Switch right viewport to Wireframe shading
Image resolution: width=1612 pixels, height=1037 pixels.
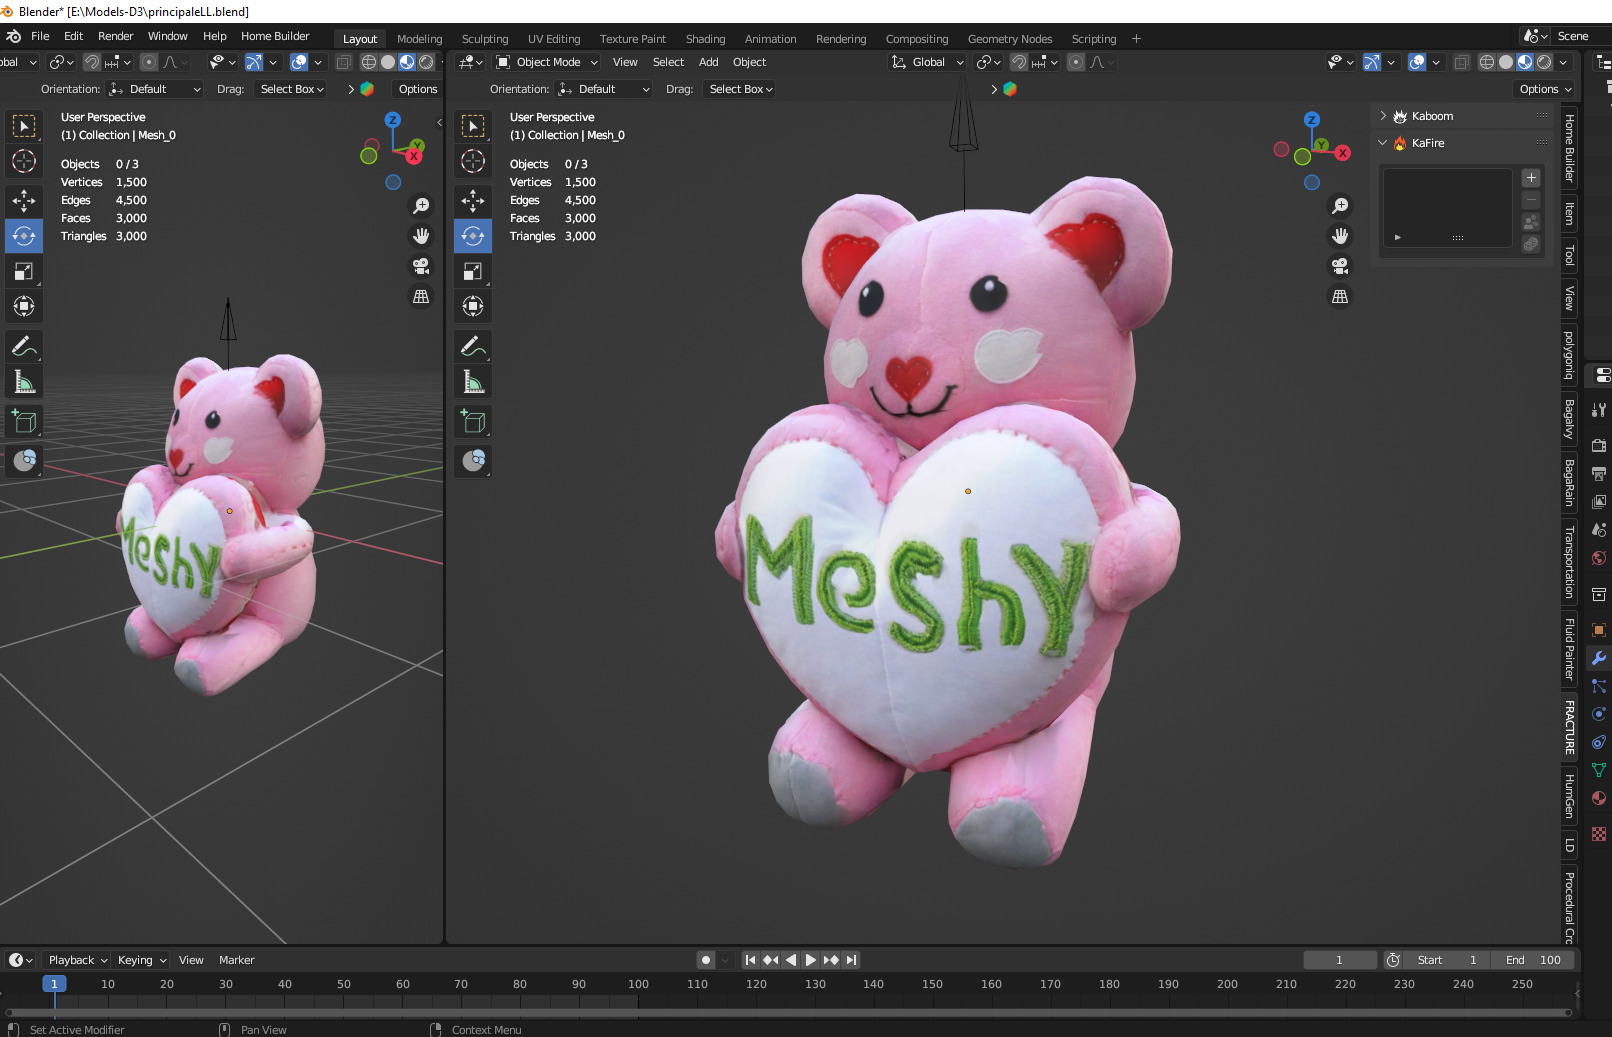pos(1487,62)
